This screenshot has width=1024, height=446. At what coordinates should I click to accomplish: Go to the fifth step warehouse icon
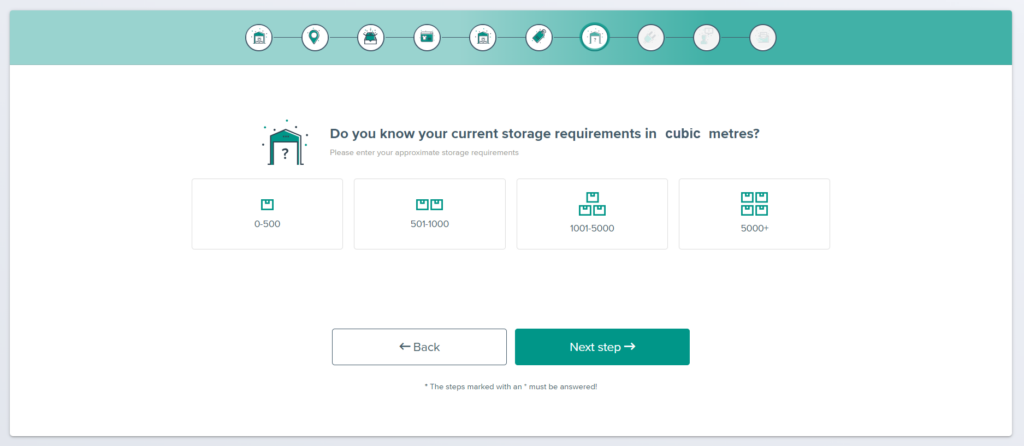(483, 37)
